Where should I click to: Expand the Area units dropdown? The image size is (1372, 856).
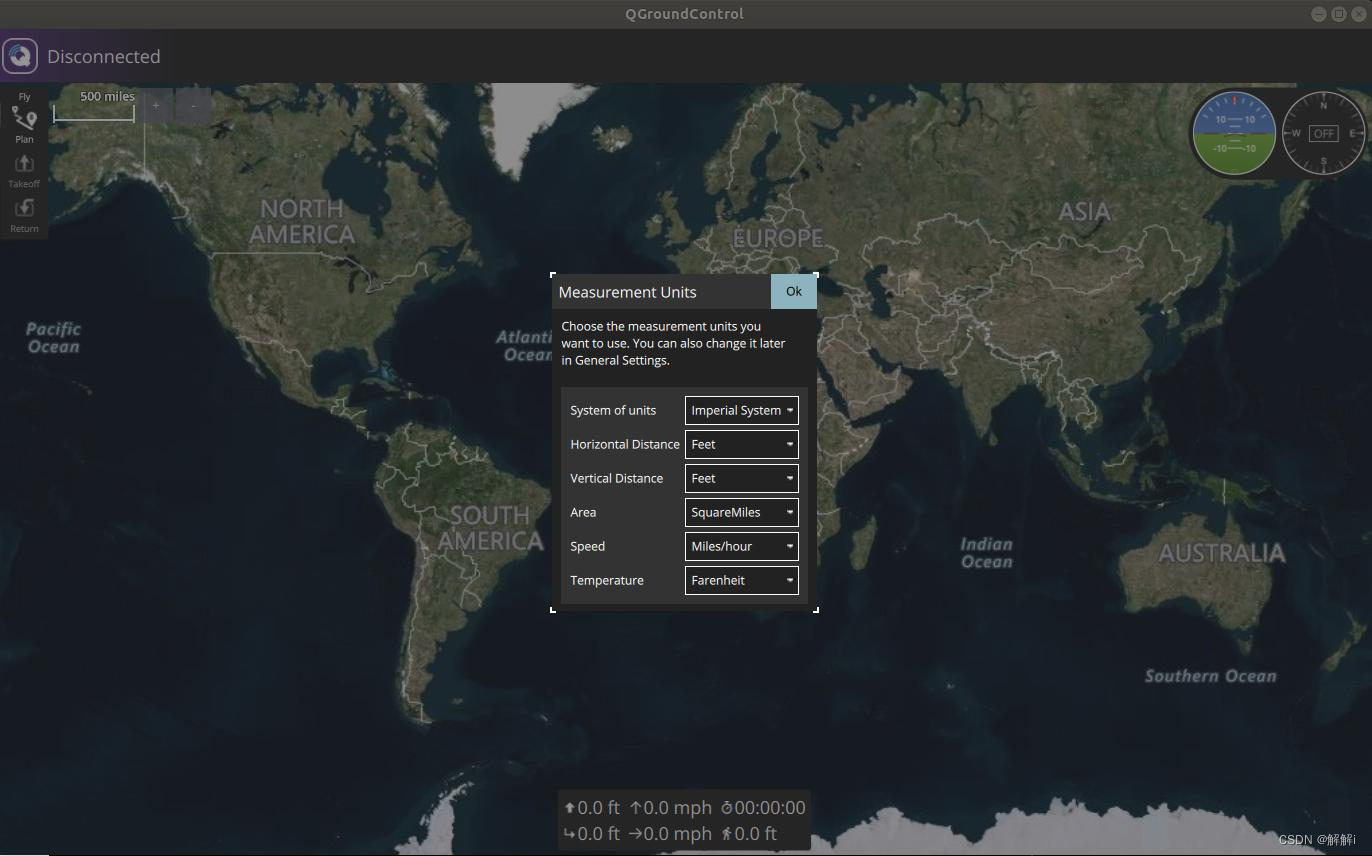point(741,512)
